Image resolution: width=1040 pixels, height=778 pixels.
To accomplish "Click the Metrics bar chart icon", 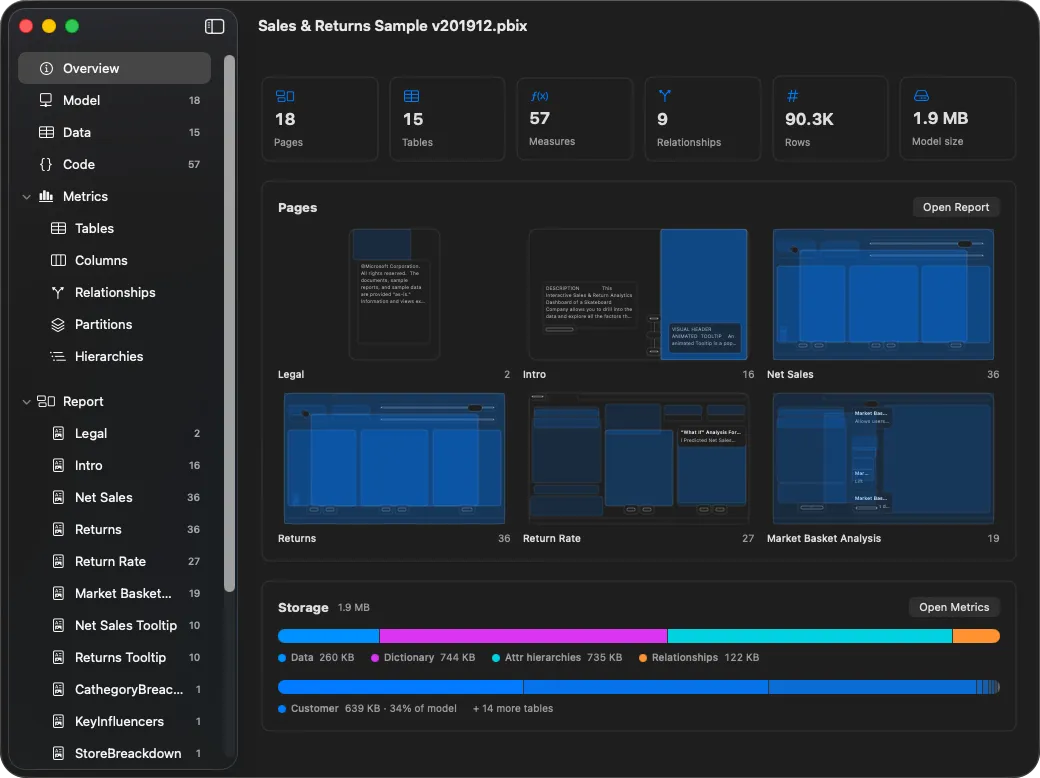I will (46, 196).
